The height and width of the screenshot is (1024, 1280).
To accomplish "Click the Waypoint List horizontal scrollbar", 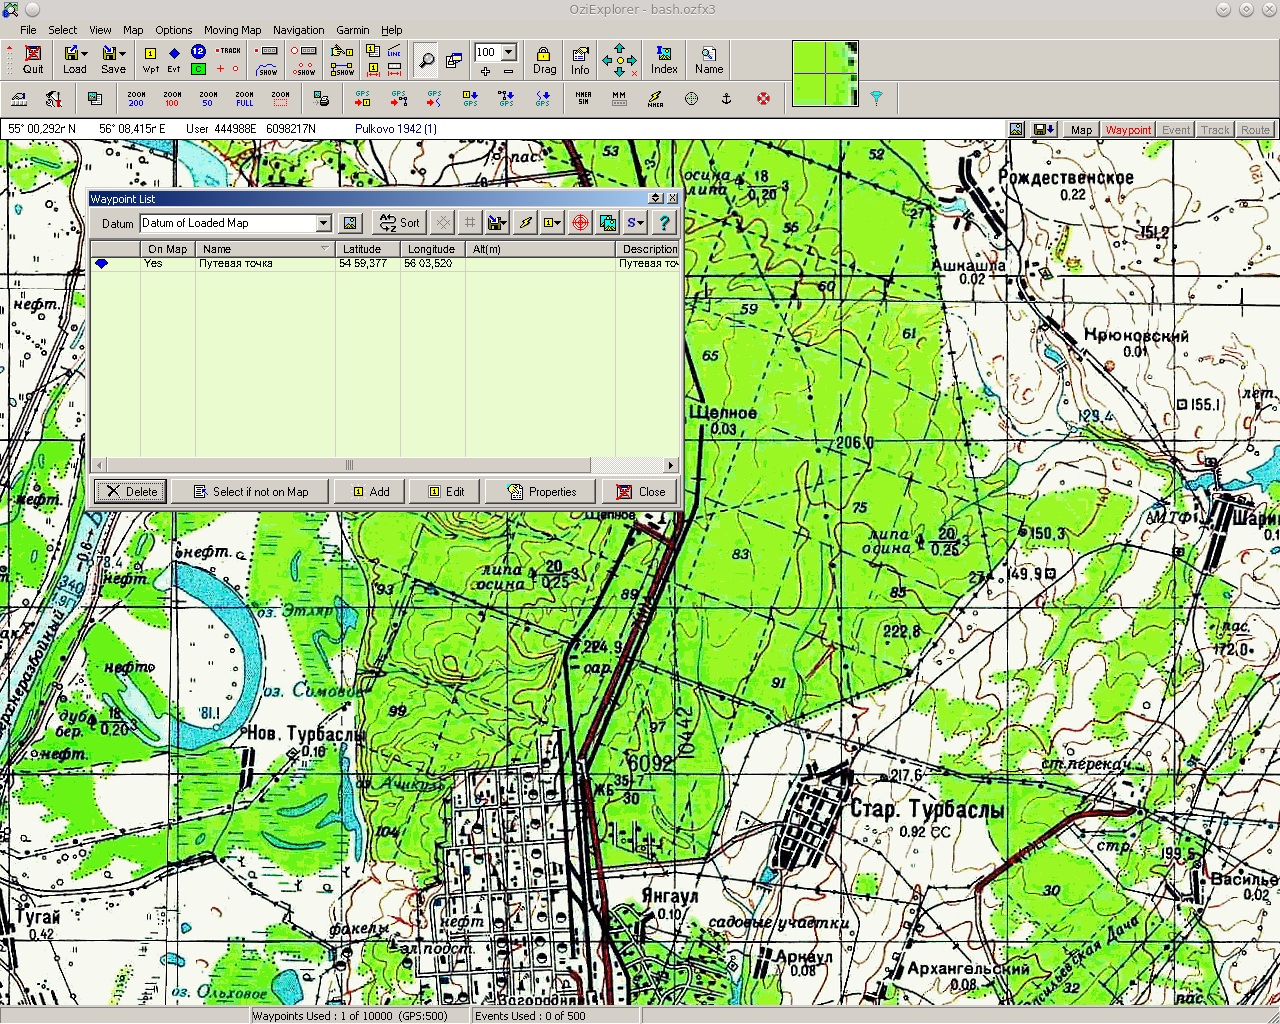I will coord(349,465).
